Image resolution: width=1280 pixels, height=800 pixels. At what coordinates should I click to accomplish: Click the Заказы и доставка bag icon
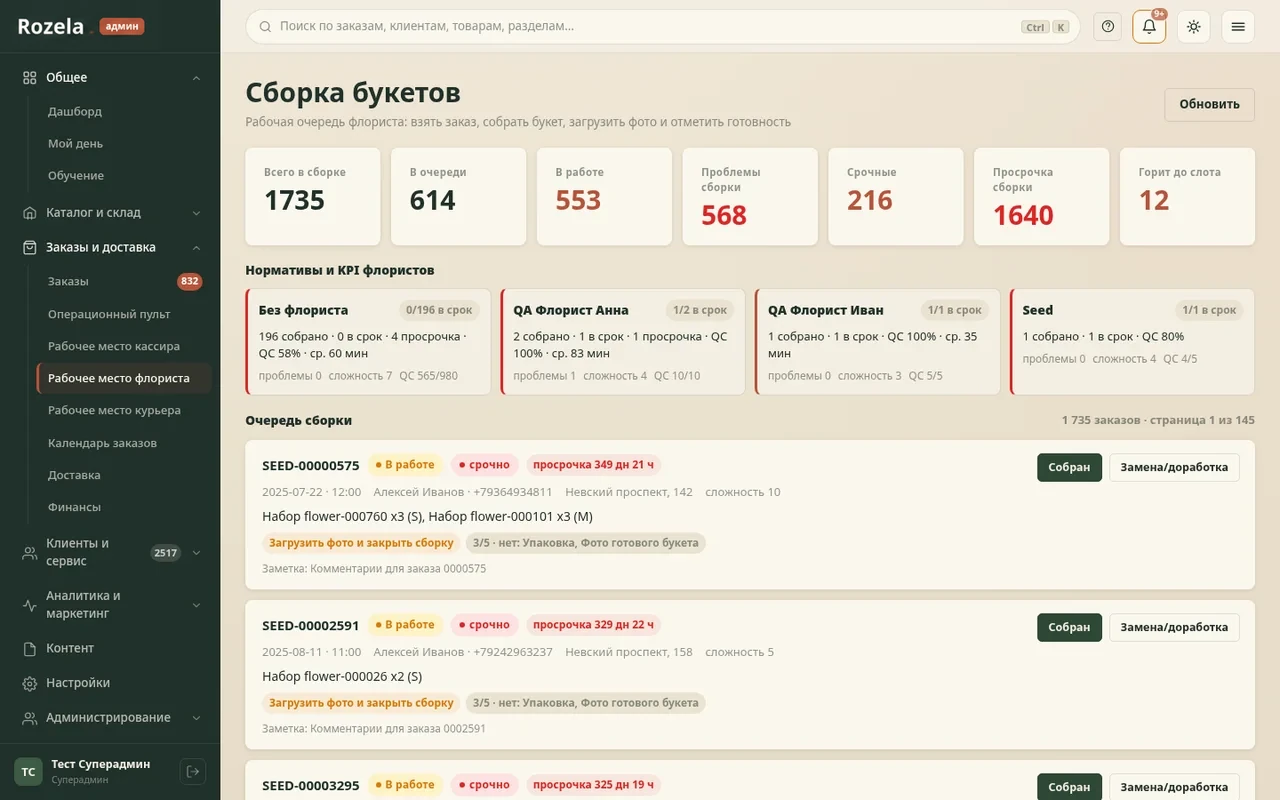point(30,247)
